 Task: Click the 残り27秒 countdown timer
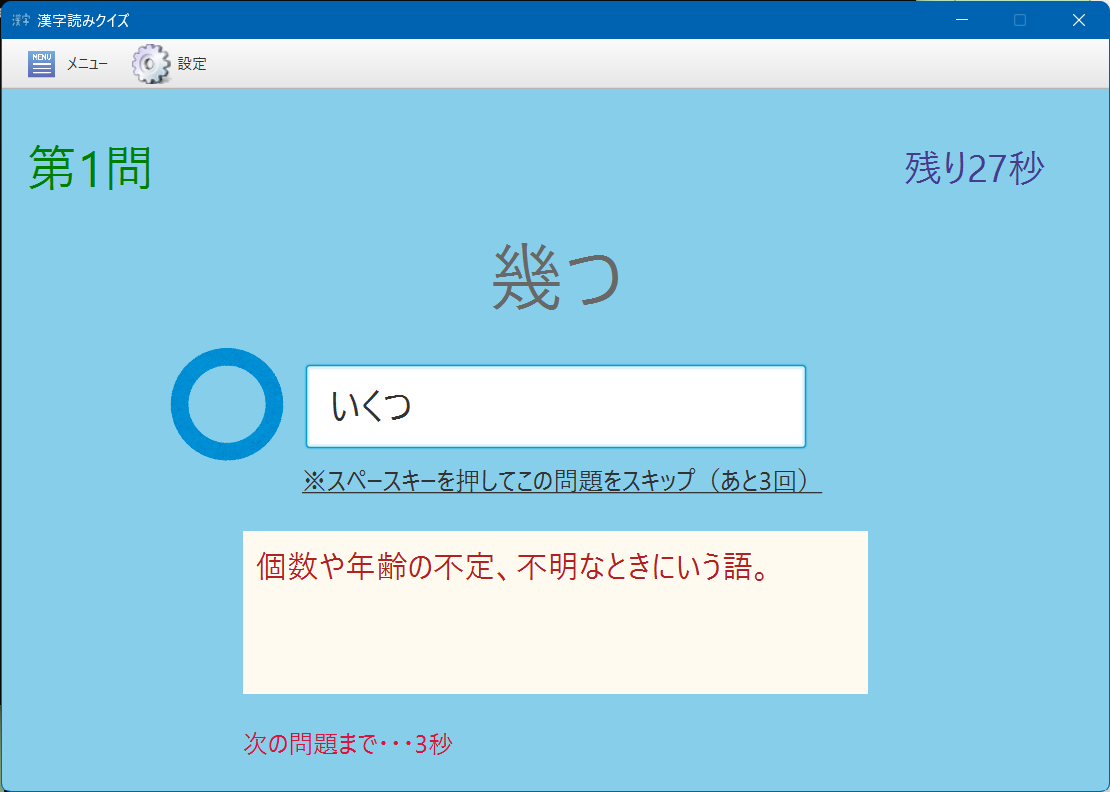click(974, 168)
